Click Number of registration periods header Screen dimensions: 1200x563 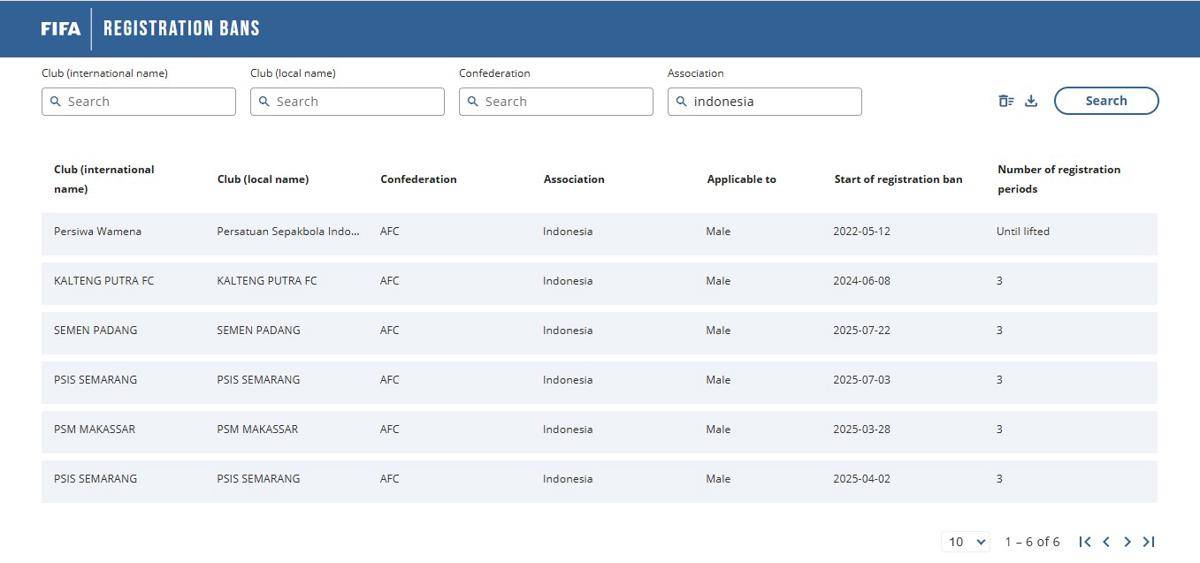(1059, 179)
